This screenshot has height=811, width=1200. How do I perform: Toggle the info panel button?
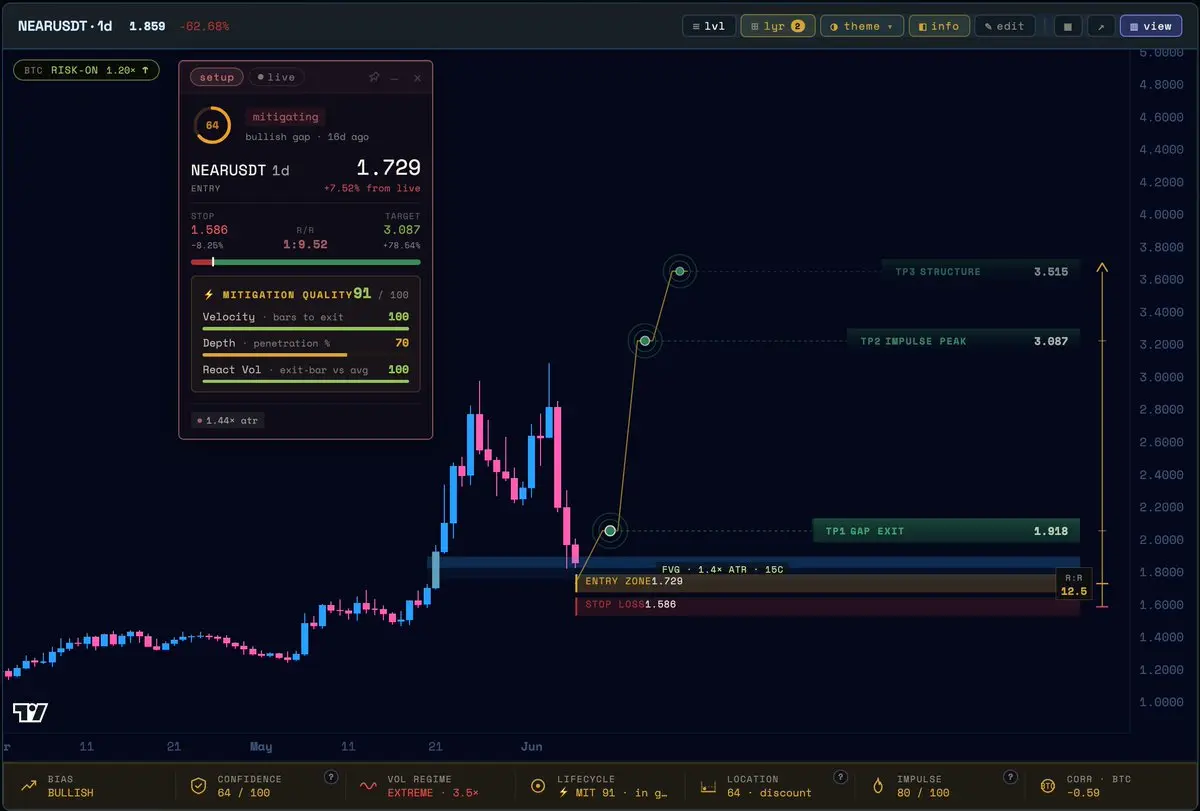pyautogui.click(x=939, y=26)
